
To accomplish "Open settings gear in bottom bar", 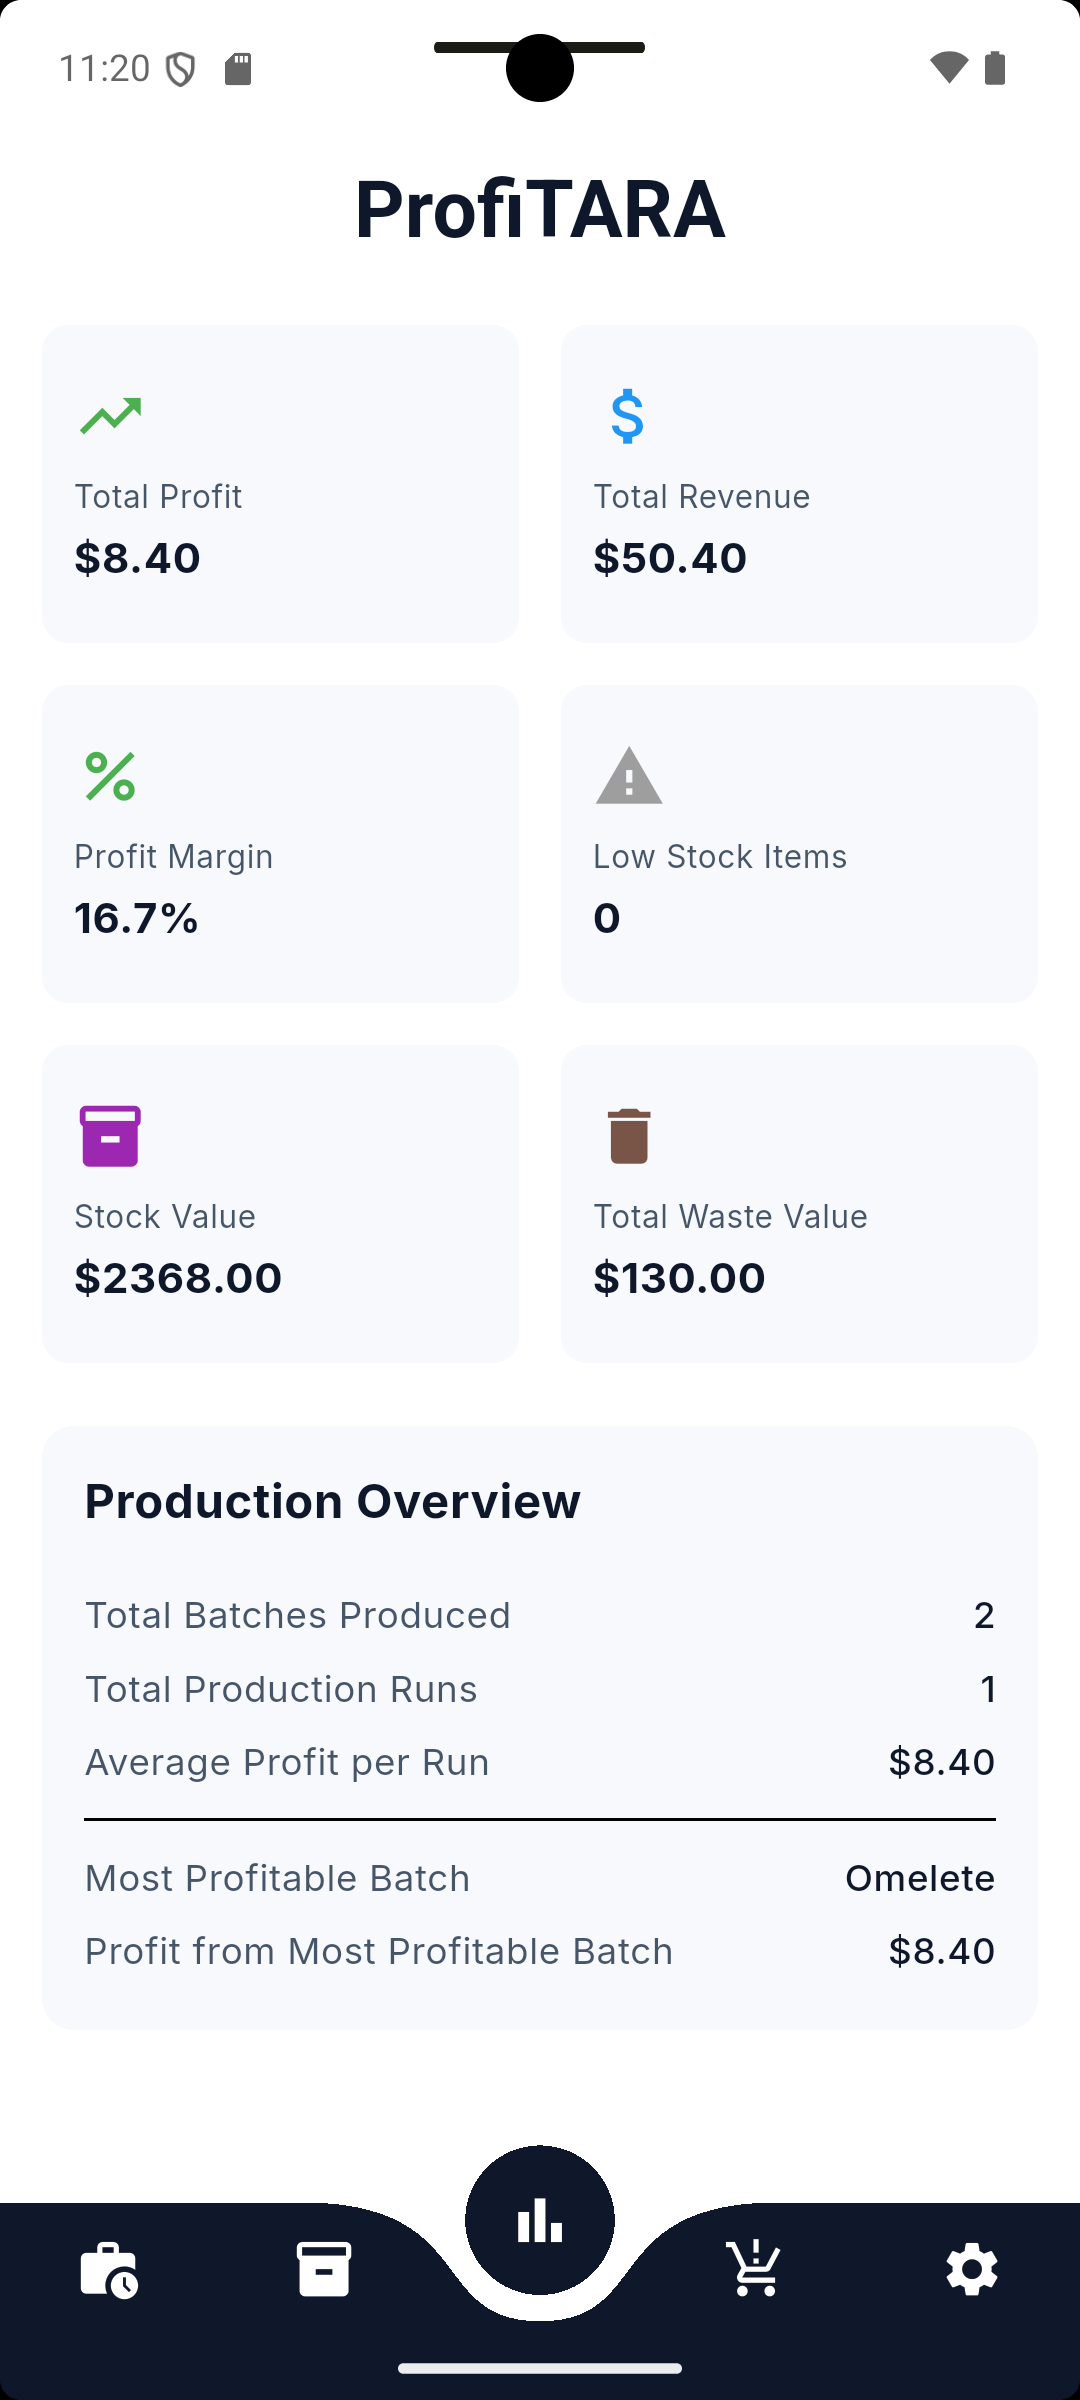I will coord(972,2269).
